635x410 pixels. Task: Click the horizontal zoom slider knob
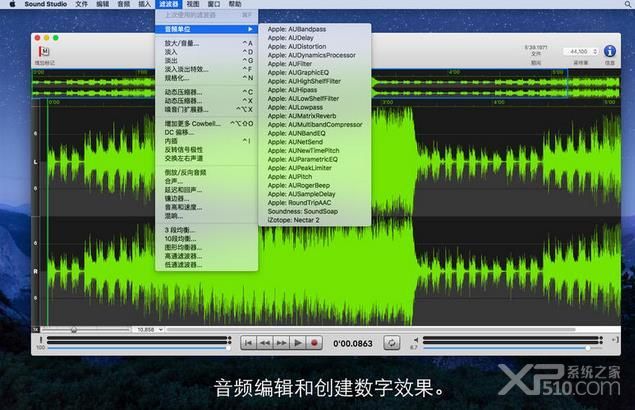click(x=74, y=330)
